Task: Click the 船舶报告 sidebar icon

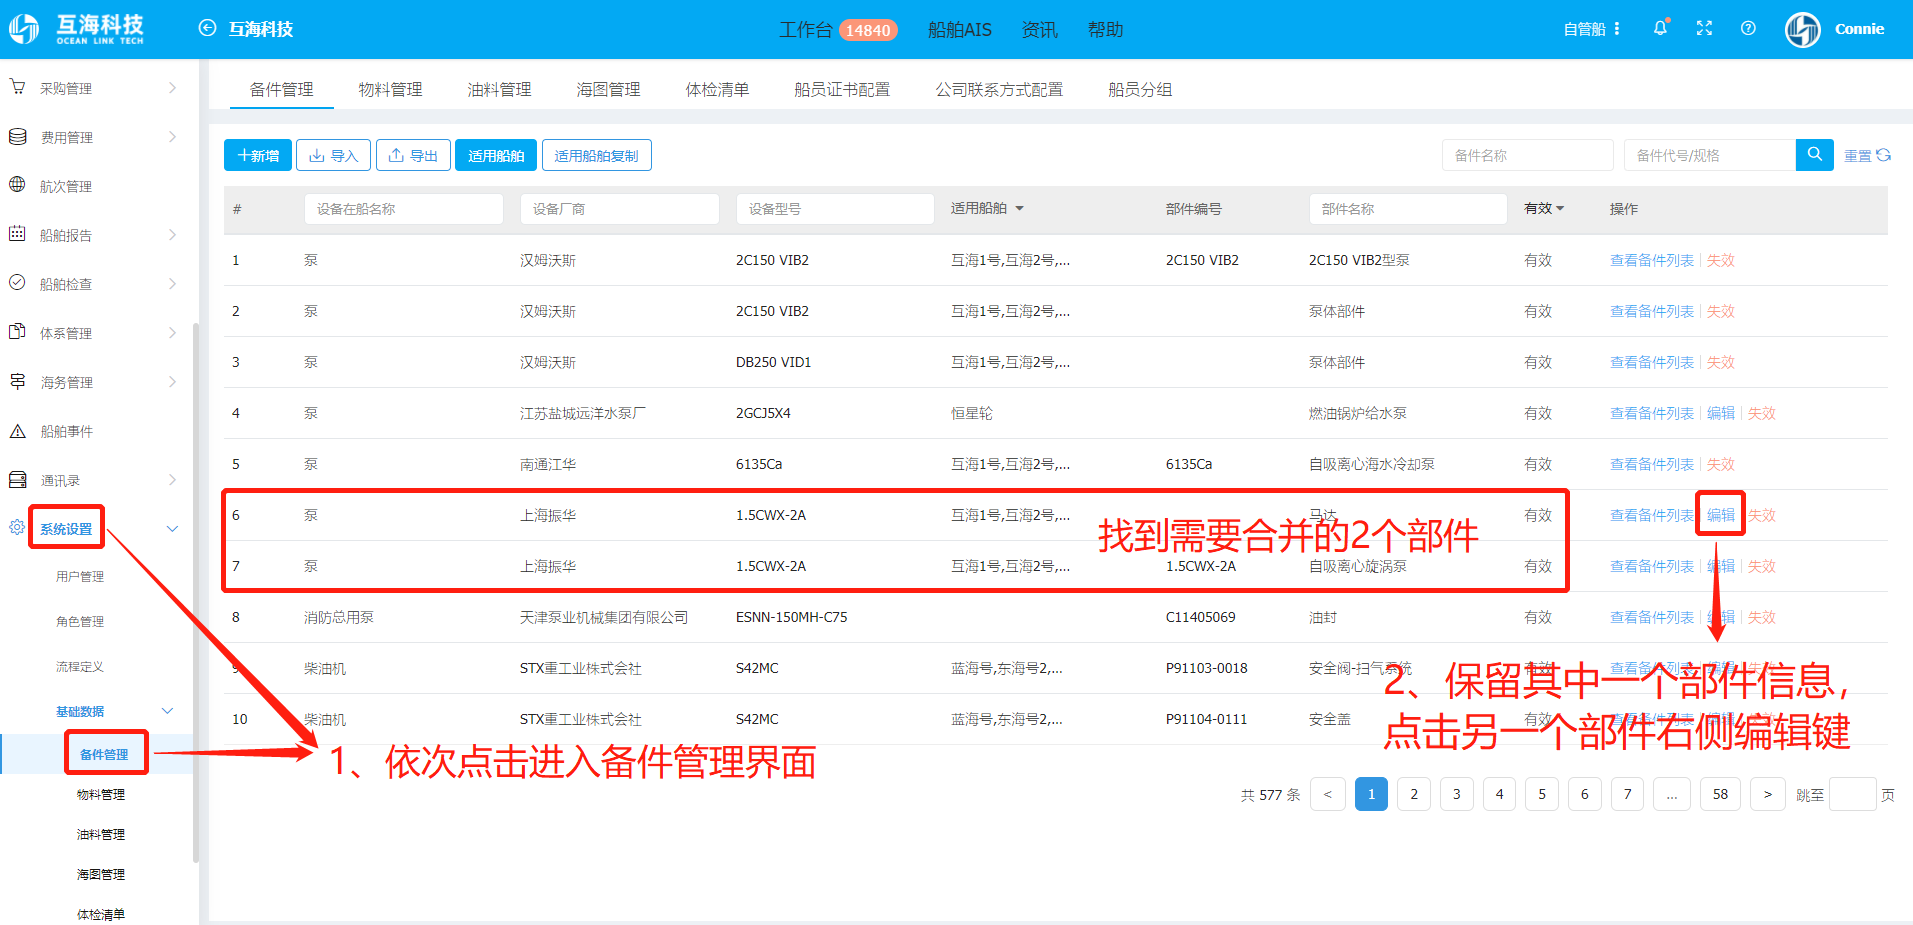Action: click(x=17, y=234)
